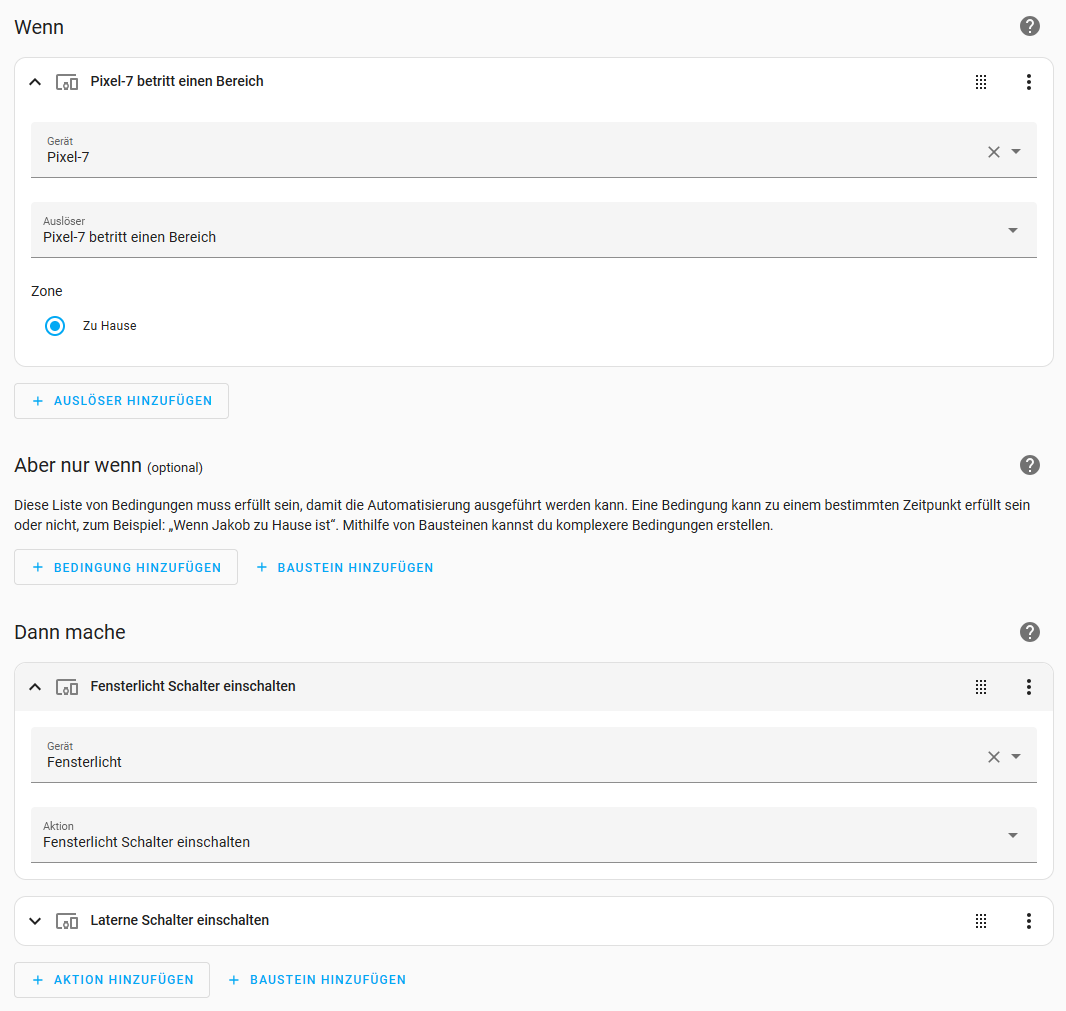The image size is (1066, 1011).
Task: Click drag handle of Fensterlicht action
Action: click(981, 687)
